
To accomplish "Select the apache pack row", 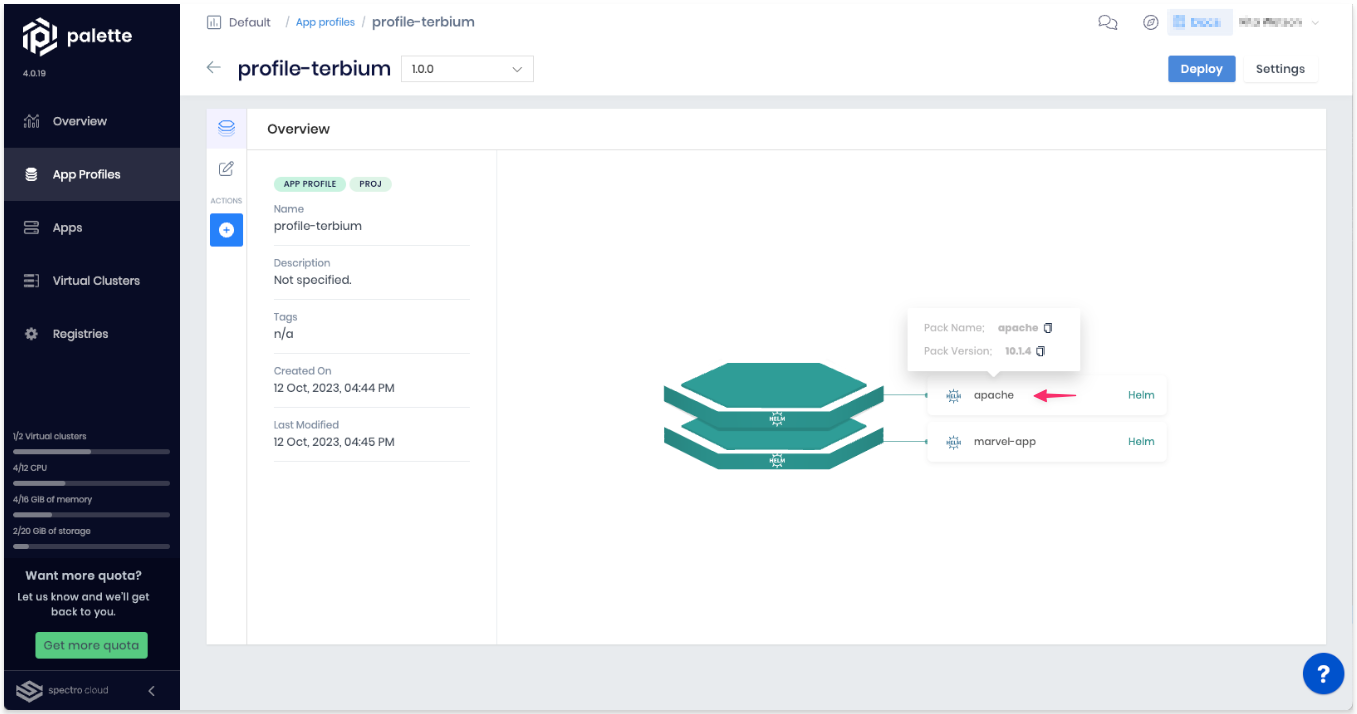I will click(1047, 395).
